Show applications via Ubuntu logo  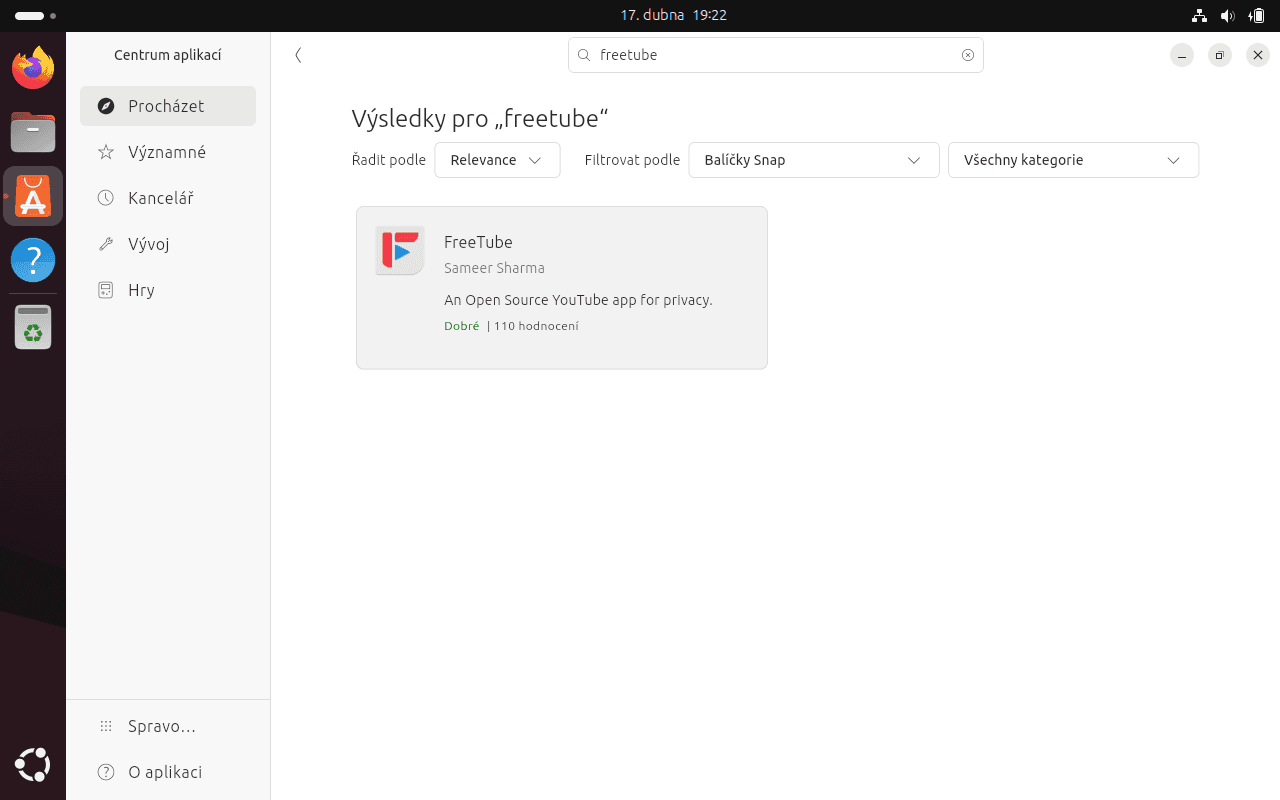point(33,766)
